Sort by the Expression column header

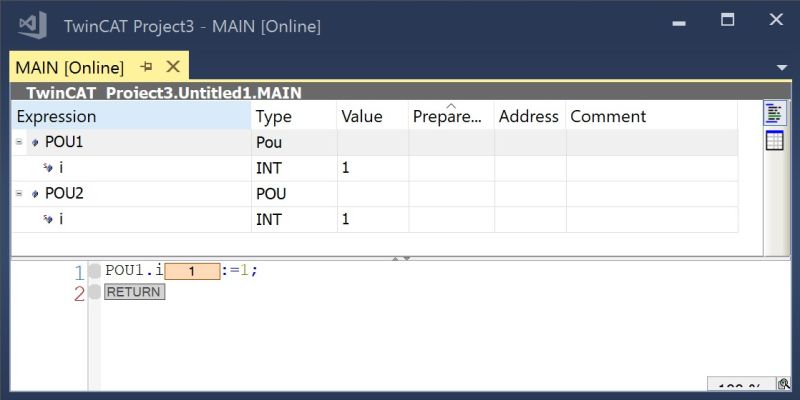coord(131,116)
